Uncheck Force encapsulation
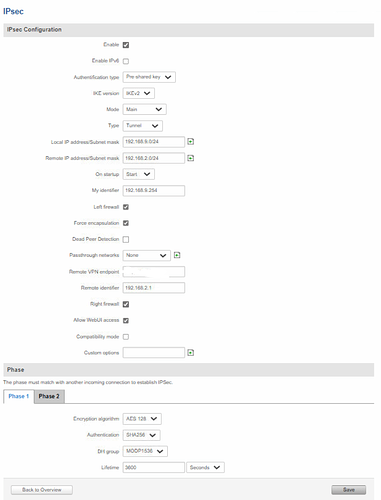The height and width of the screenshot is (500, 381). click(126, 223)
